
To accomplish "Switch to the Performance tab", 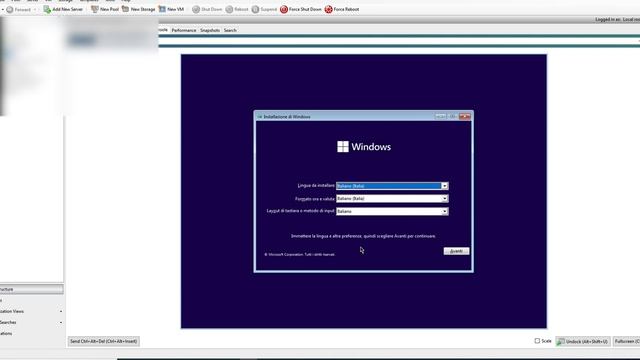I will point(184,30).
